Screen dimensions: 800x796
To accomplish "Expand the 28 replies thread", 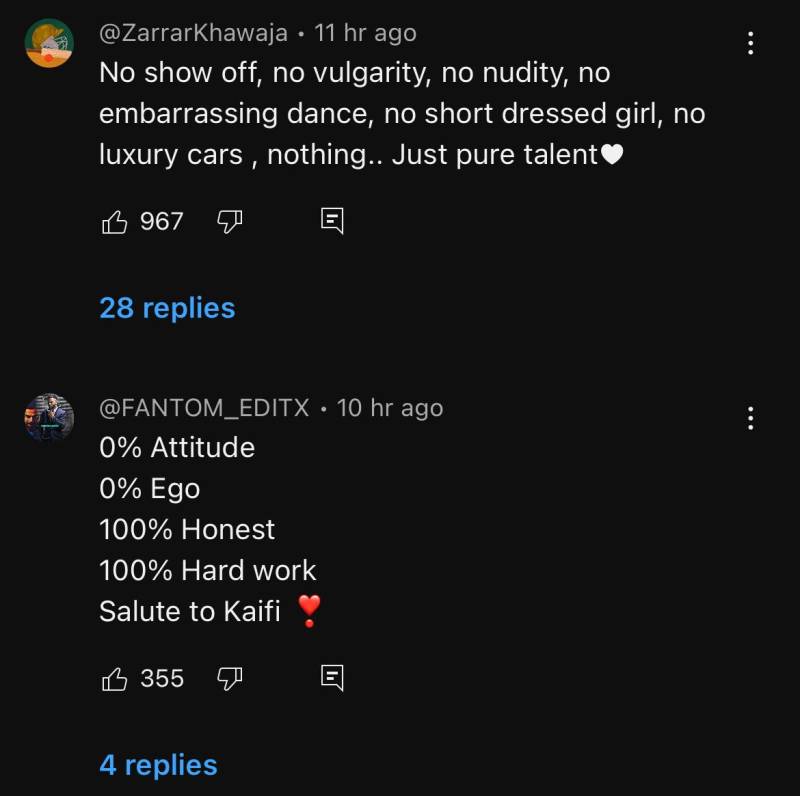I will [x=167, y=308].
